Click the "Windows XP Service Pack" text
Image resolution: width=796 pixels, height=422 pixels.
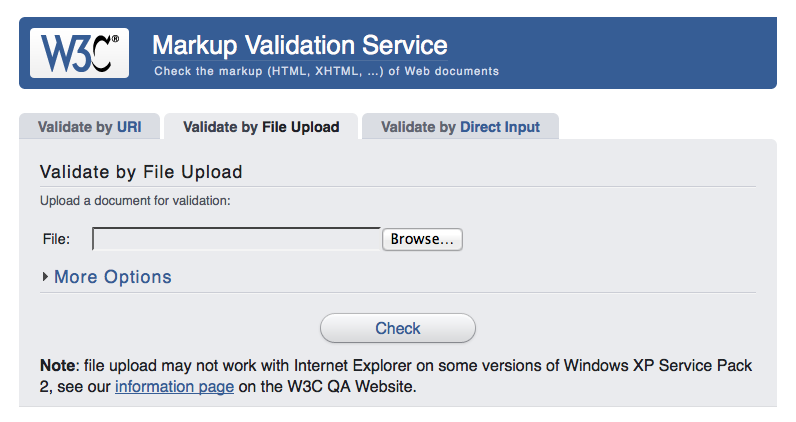tap(661, 366)
